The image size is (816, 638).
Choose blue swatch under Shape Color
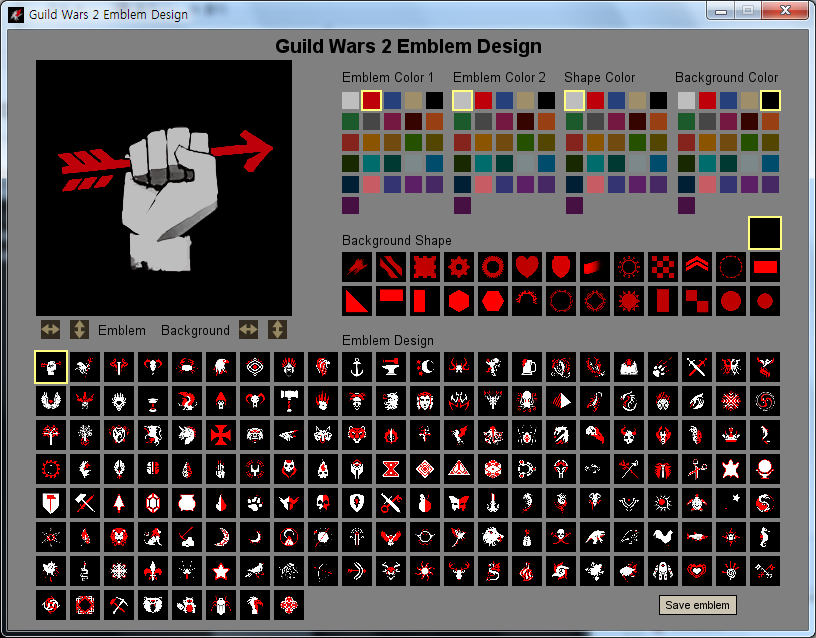(616, 100)
